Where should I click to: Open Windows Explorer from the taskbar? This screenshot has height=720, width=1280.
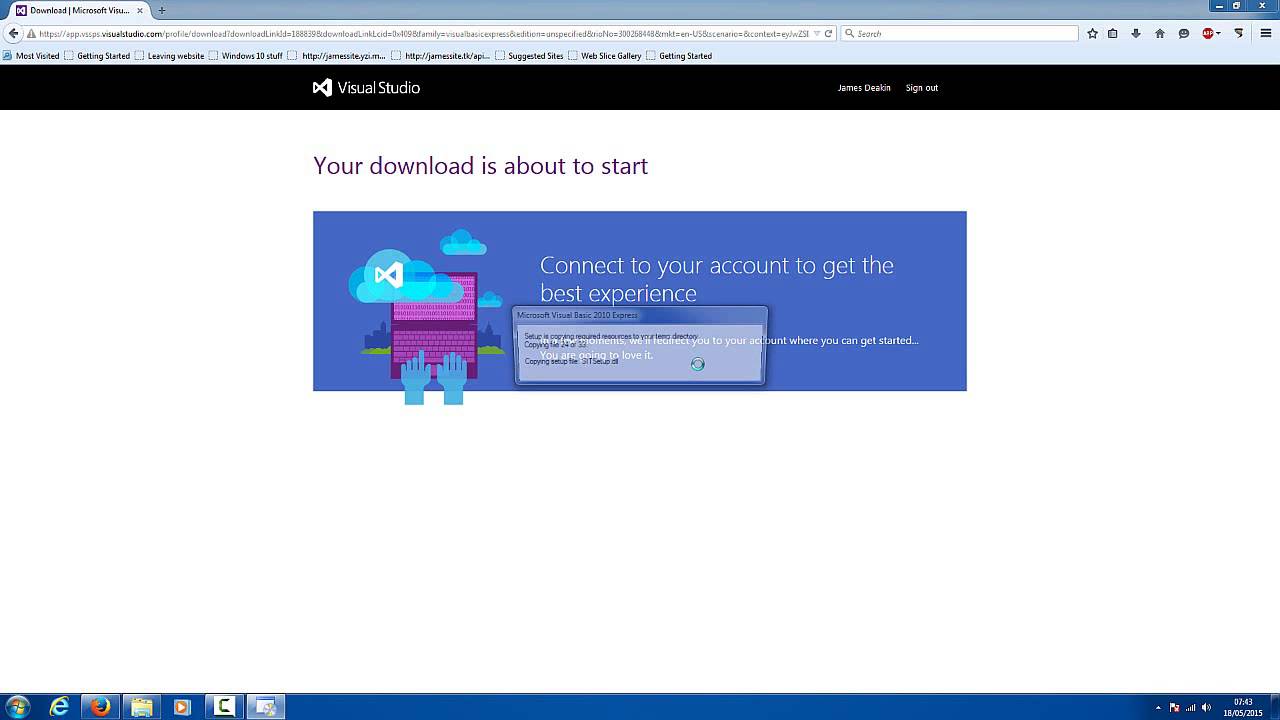point(142,707)
